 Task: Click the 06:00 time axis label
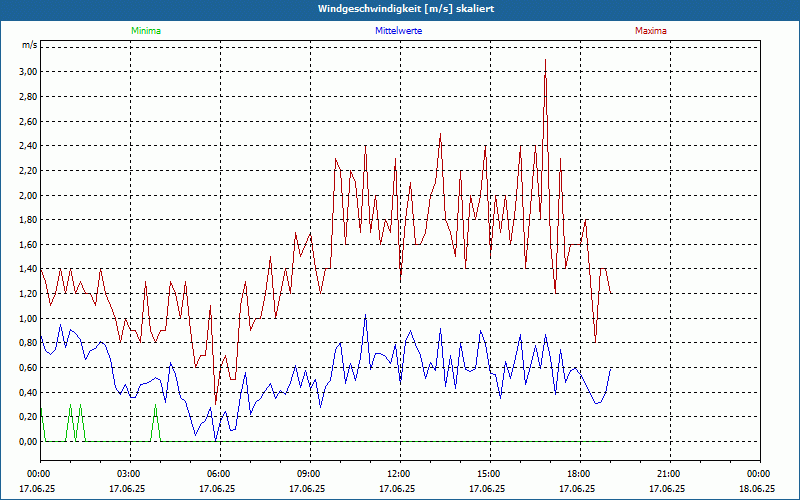pos(220,474)
